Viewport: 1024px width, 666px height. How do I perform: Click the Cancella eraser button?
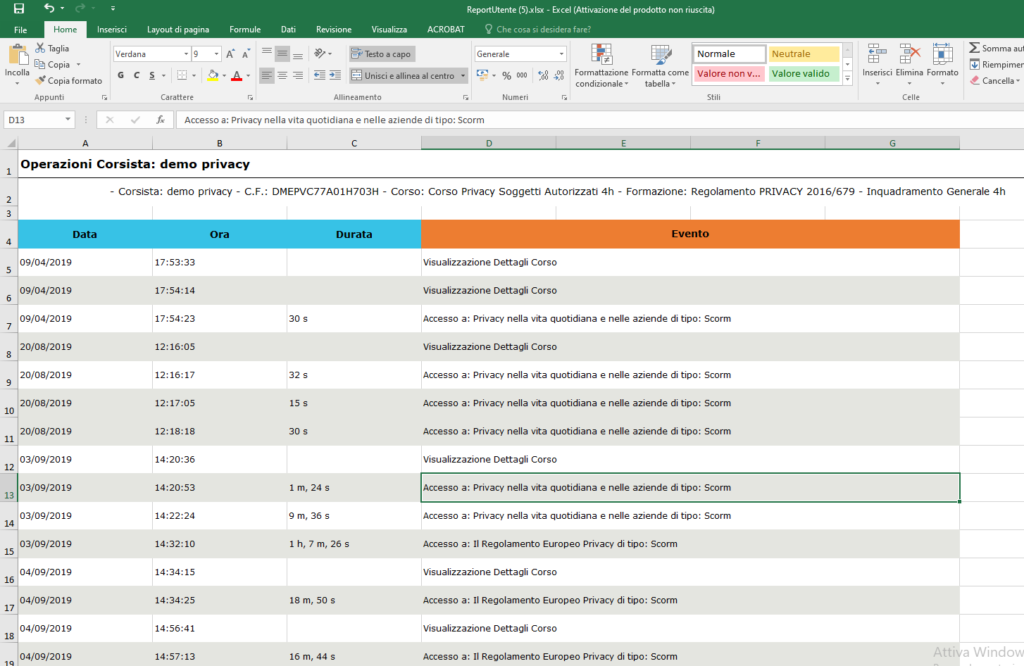click(x=994, y=80)
